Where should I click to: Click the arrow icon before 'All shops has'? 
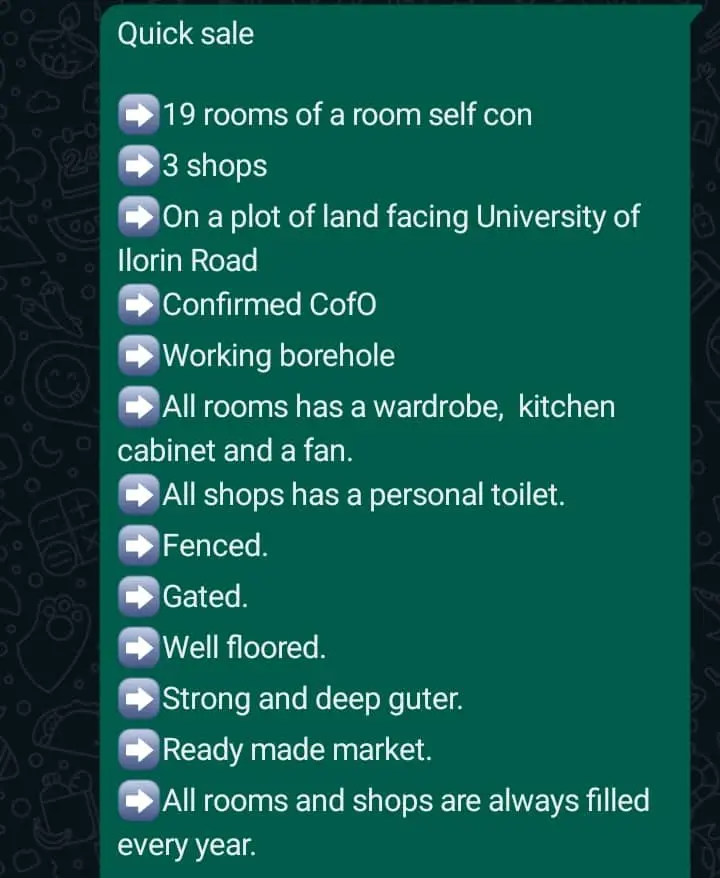pyautogui.click(x=139, y=495)
